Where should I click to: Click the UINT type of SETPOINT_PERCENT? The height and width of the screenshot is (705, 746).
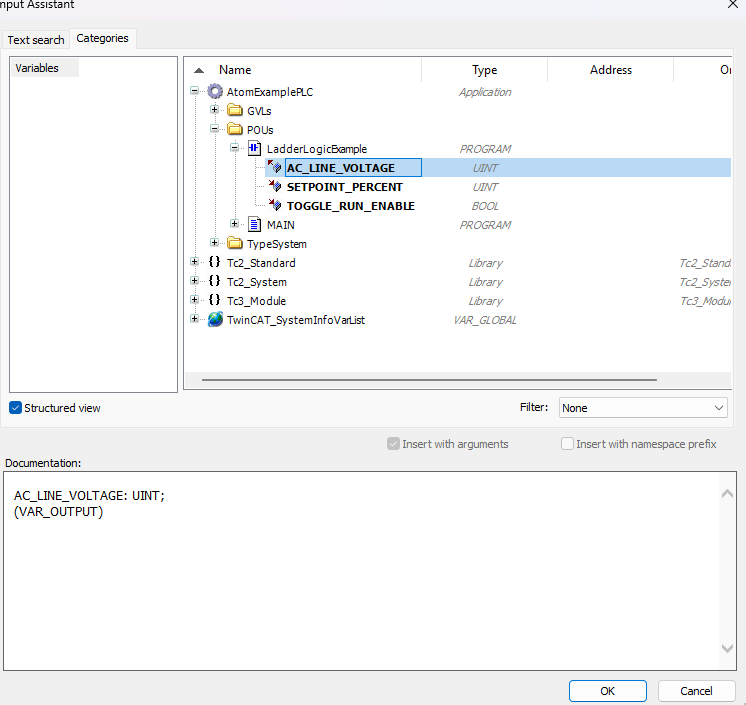pyautogui.click(x=485, y=187)
